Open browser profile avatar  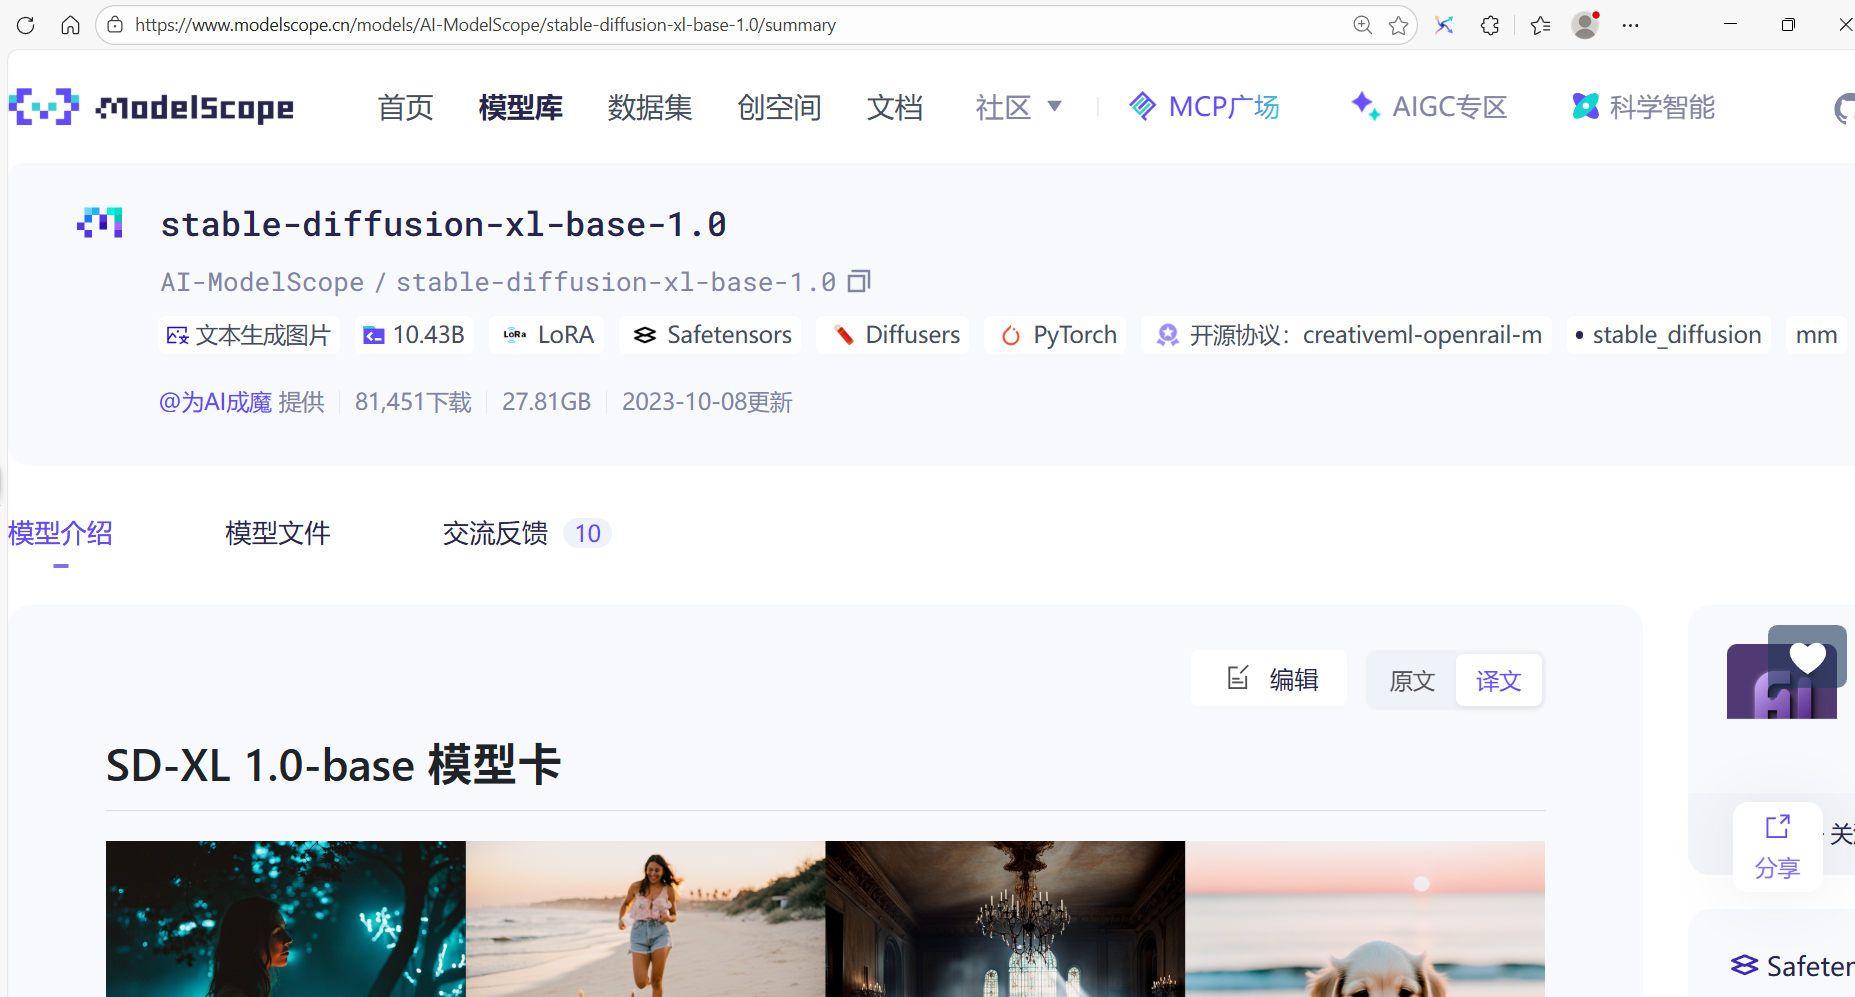click(x=1584, y=25)
